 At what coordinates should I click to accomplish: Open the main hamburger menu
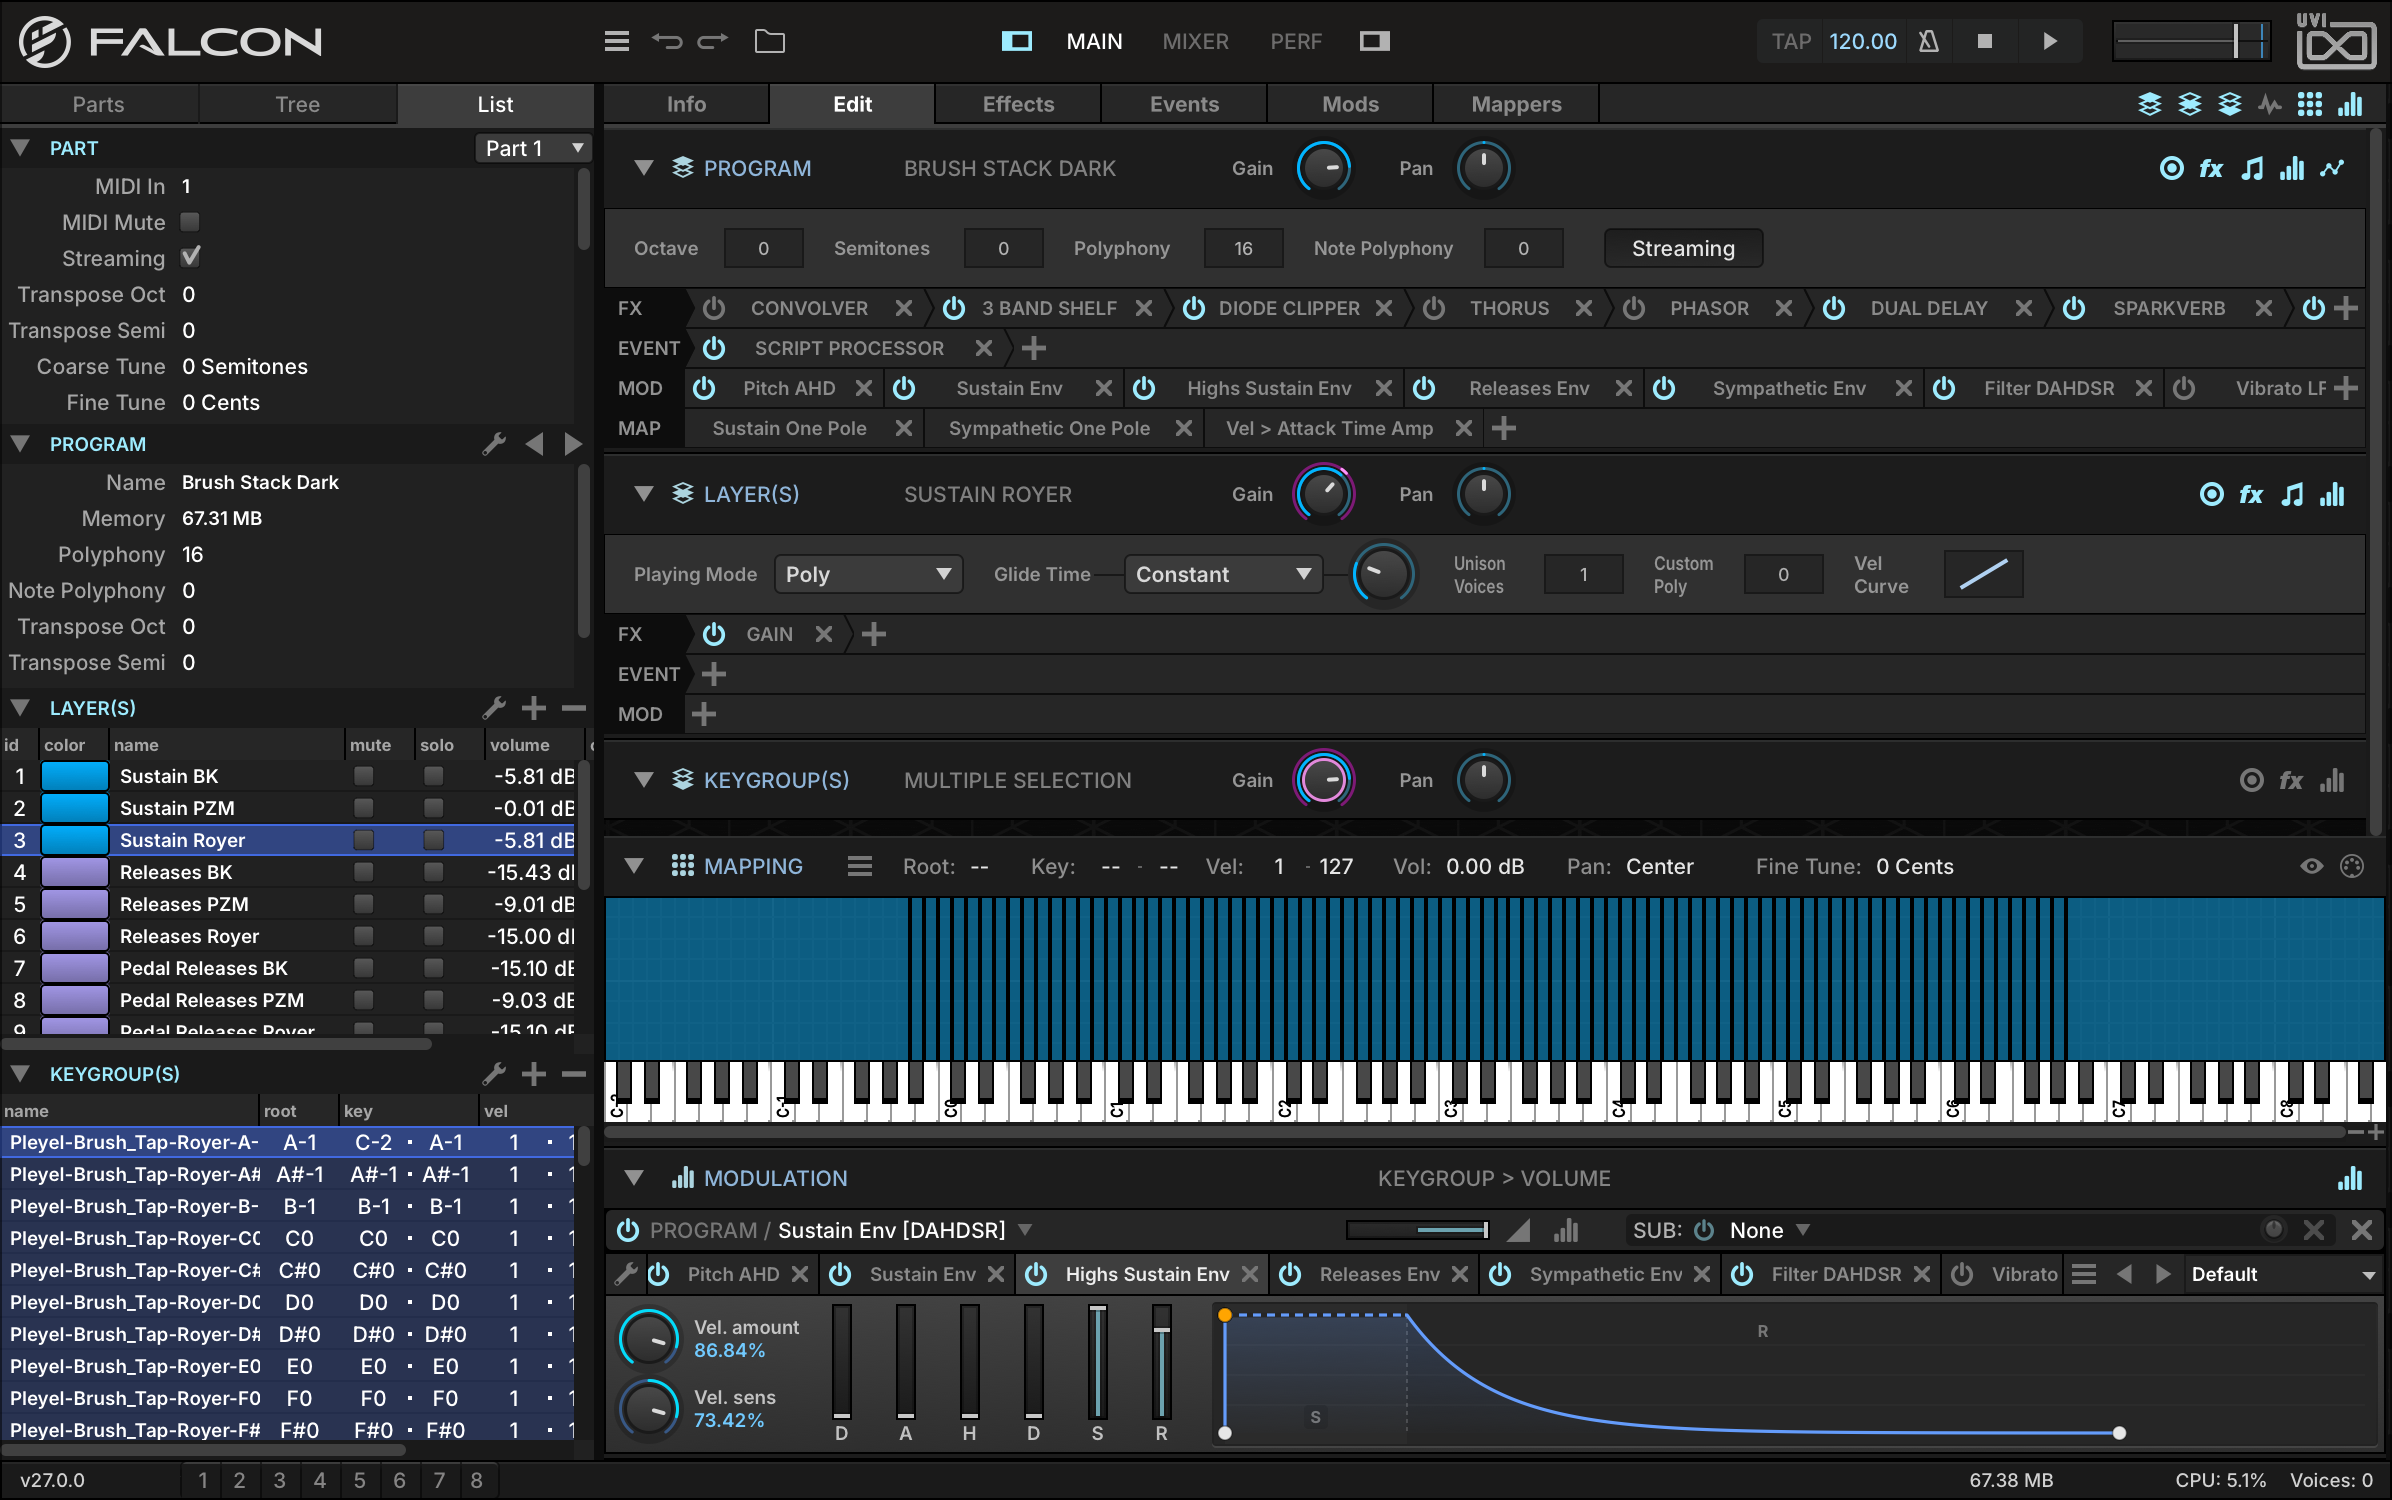point(617,41)
